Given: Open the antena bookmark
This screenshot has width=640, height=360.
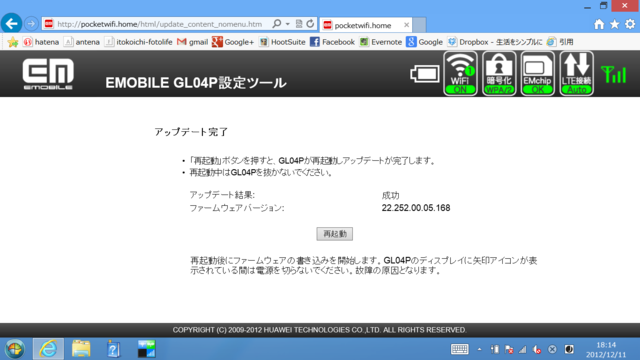Looking at the screenshot, I should (82, 42).
